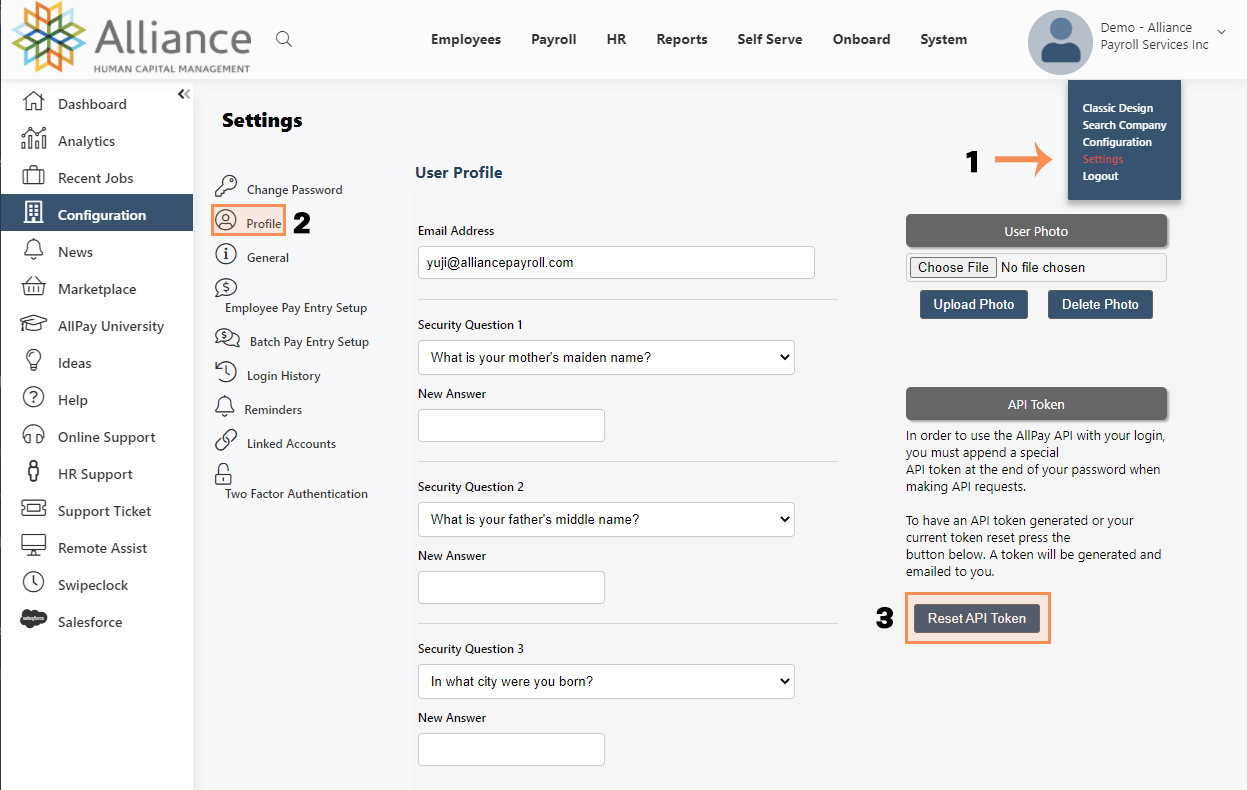Viewport: 1247px width, 790px height.
Task: Open Login History clock icon
Action: (x=226, y=373)
